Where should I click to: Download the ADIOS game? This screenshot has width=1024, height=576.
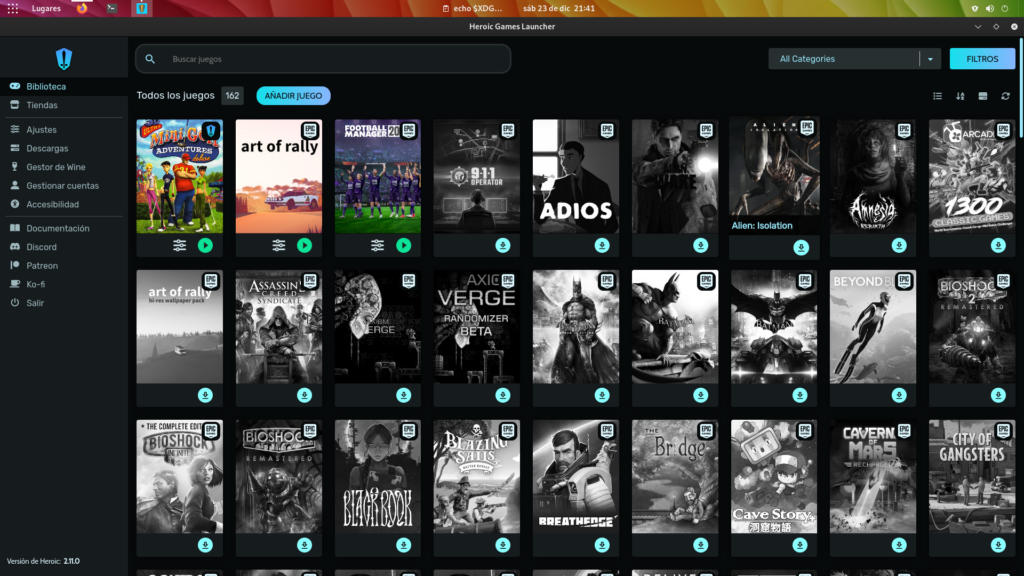601,245
